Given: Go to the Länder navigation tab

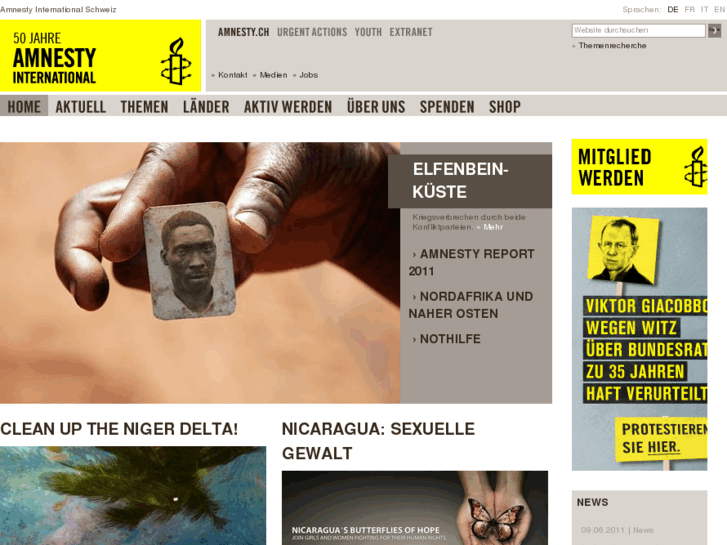Looking at the screenshot, I should pos(206,107).
